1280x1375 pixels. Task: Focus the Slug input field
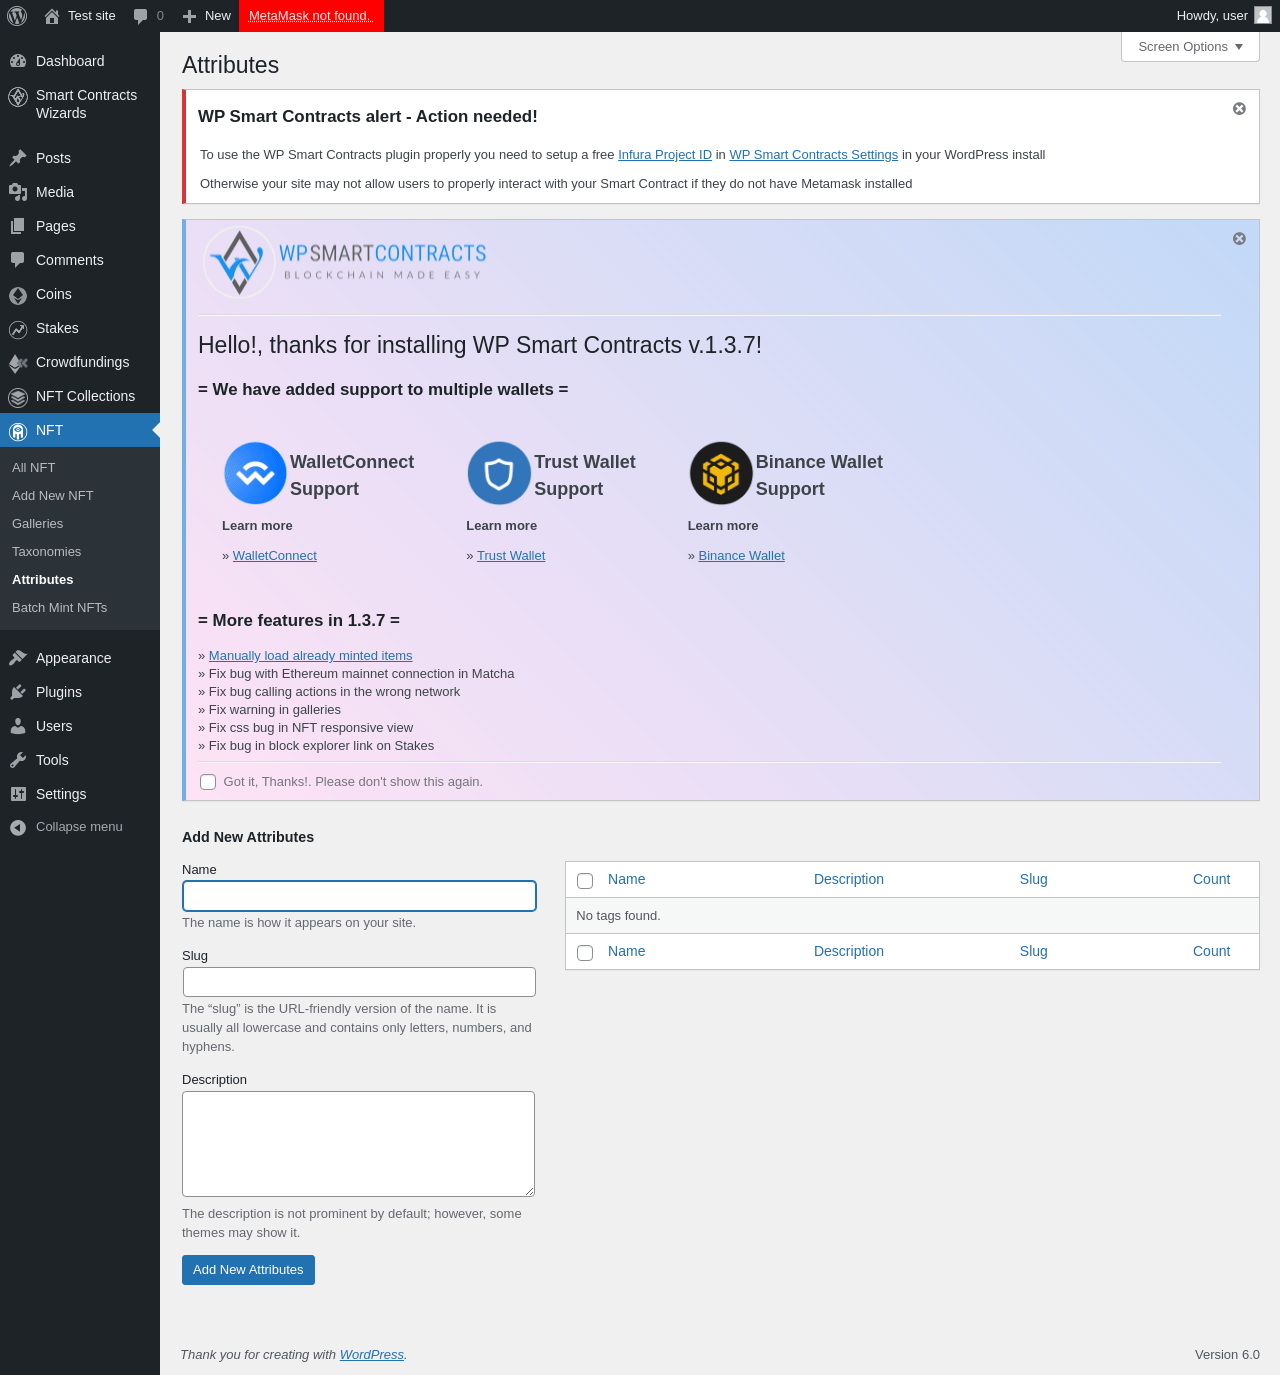(x=359, y=982)
